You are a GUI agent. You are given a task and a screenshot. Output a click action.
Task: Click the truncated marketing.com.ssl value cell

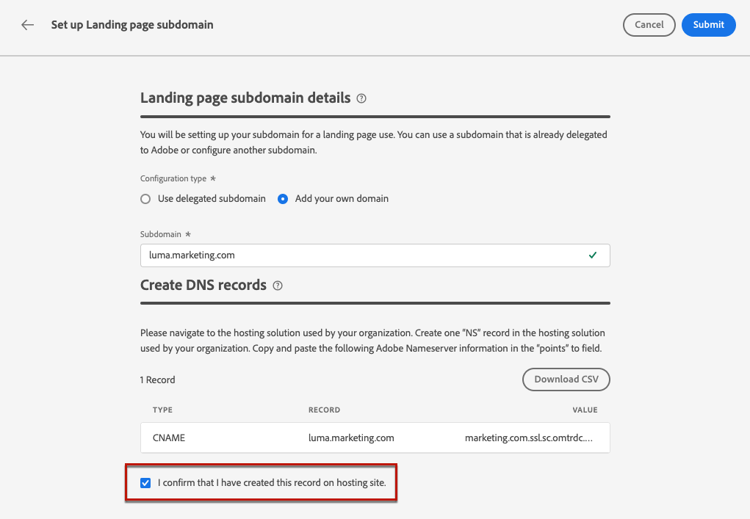tap(529, 438)
